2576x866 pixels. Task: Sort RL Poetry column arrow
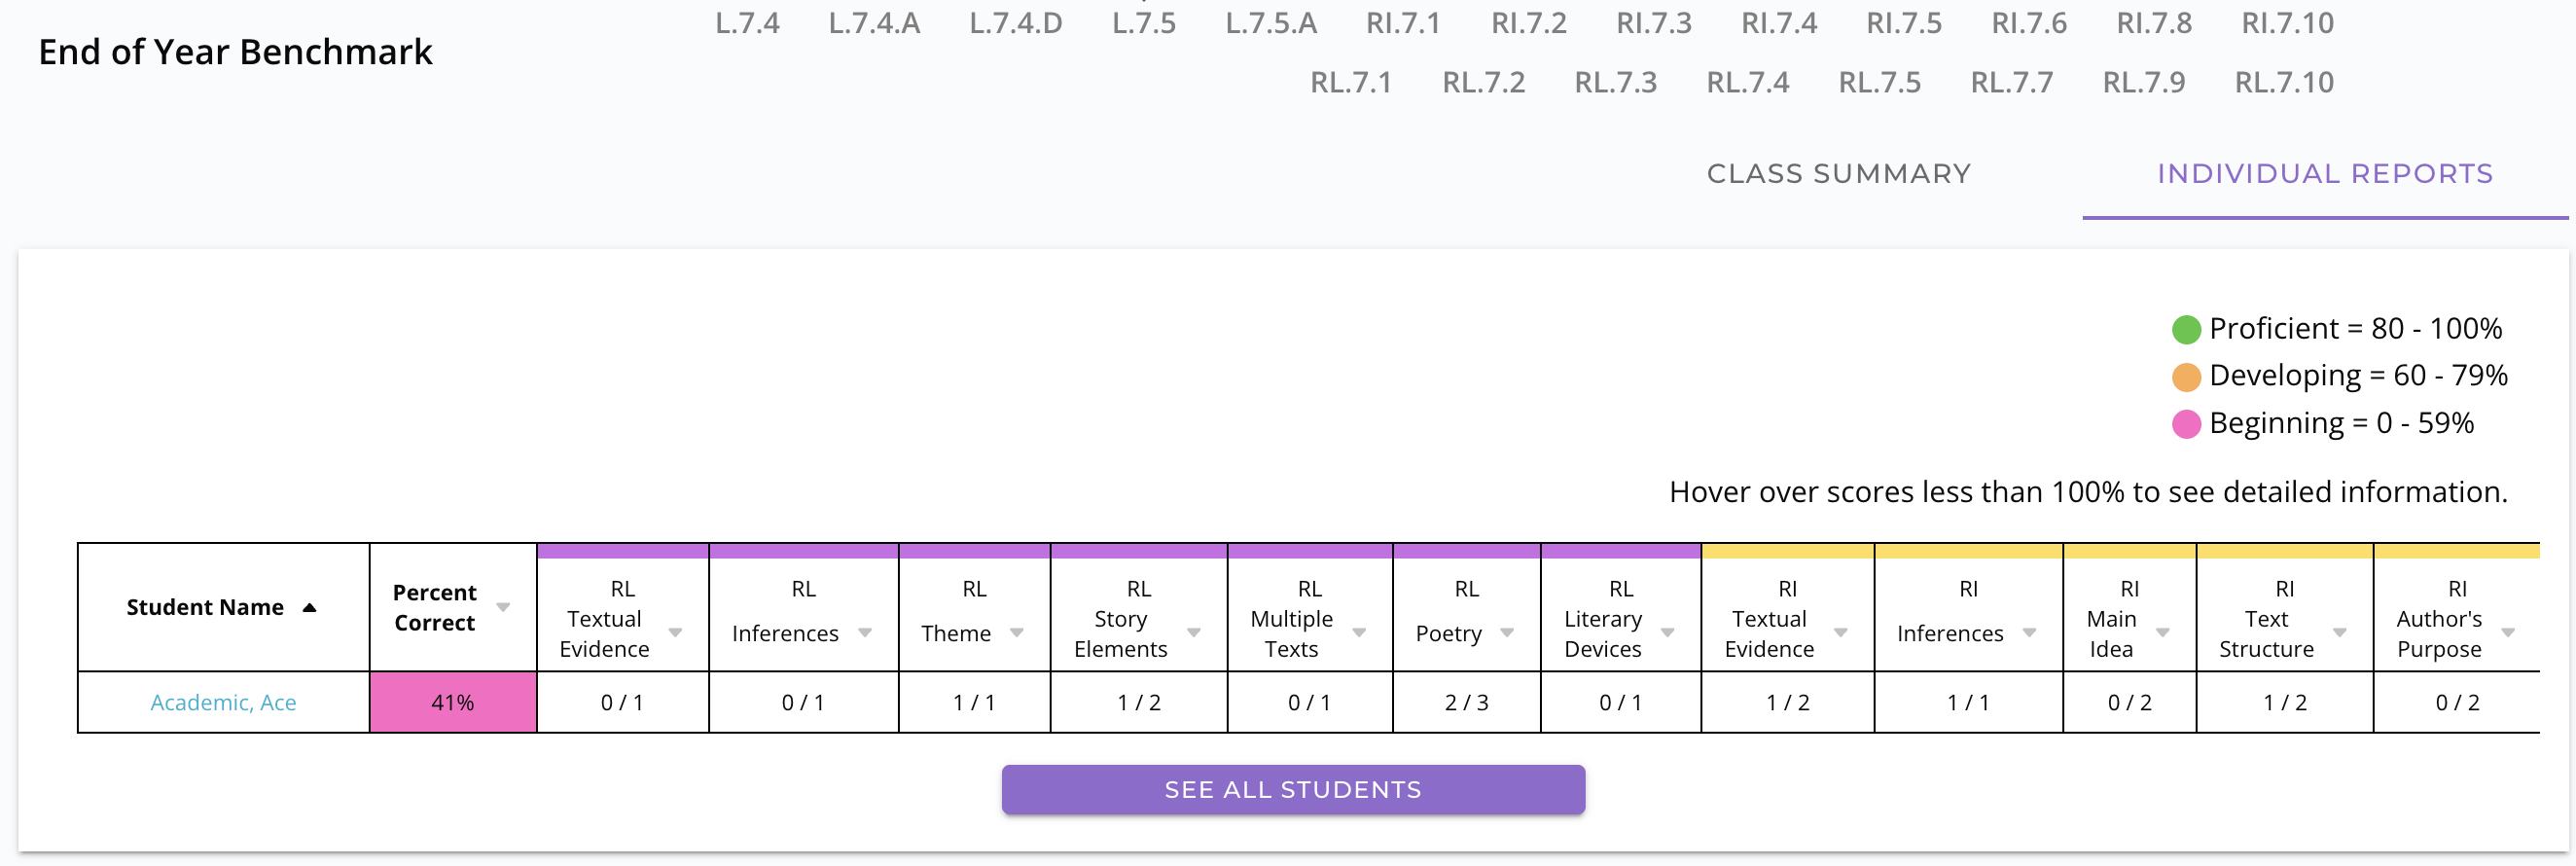click(1507, 633)
